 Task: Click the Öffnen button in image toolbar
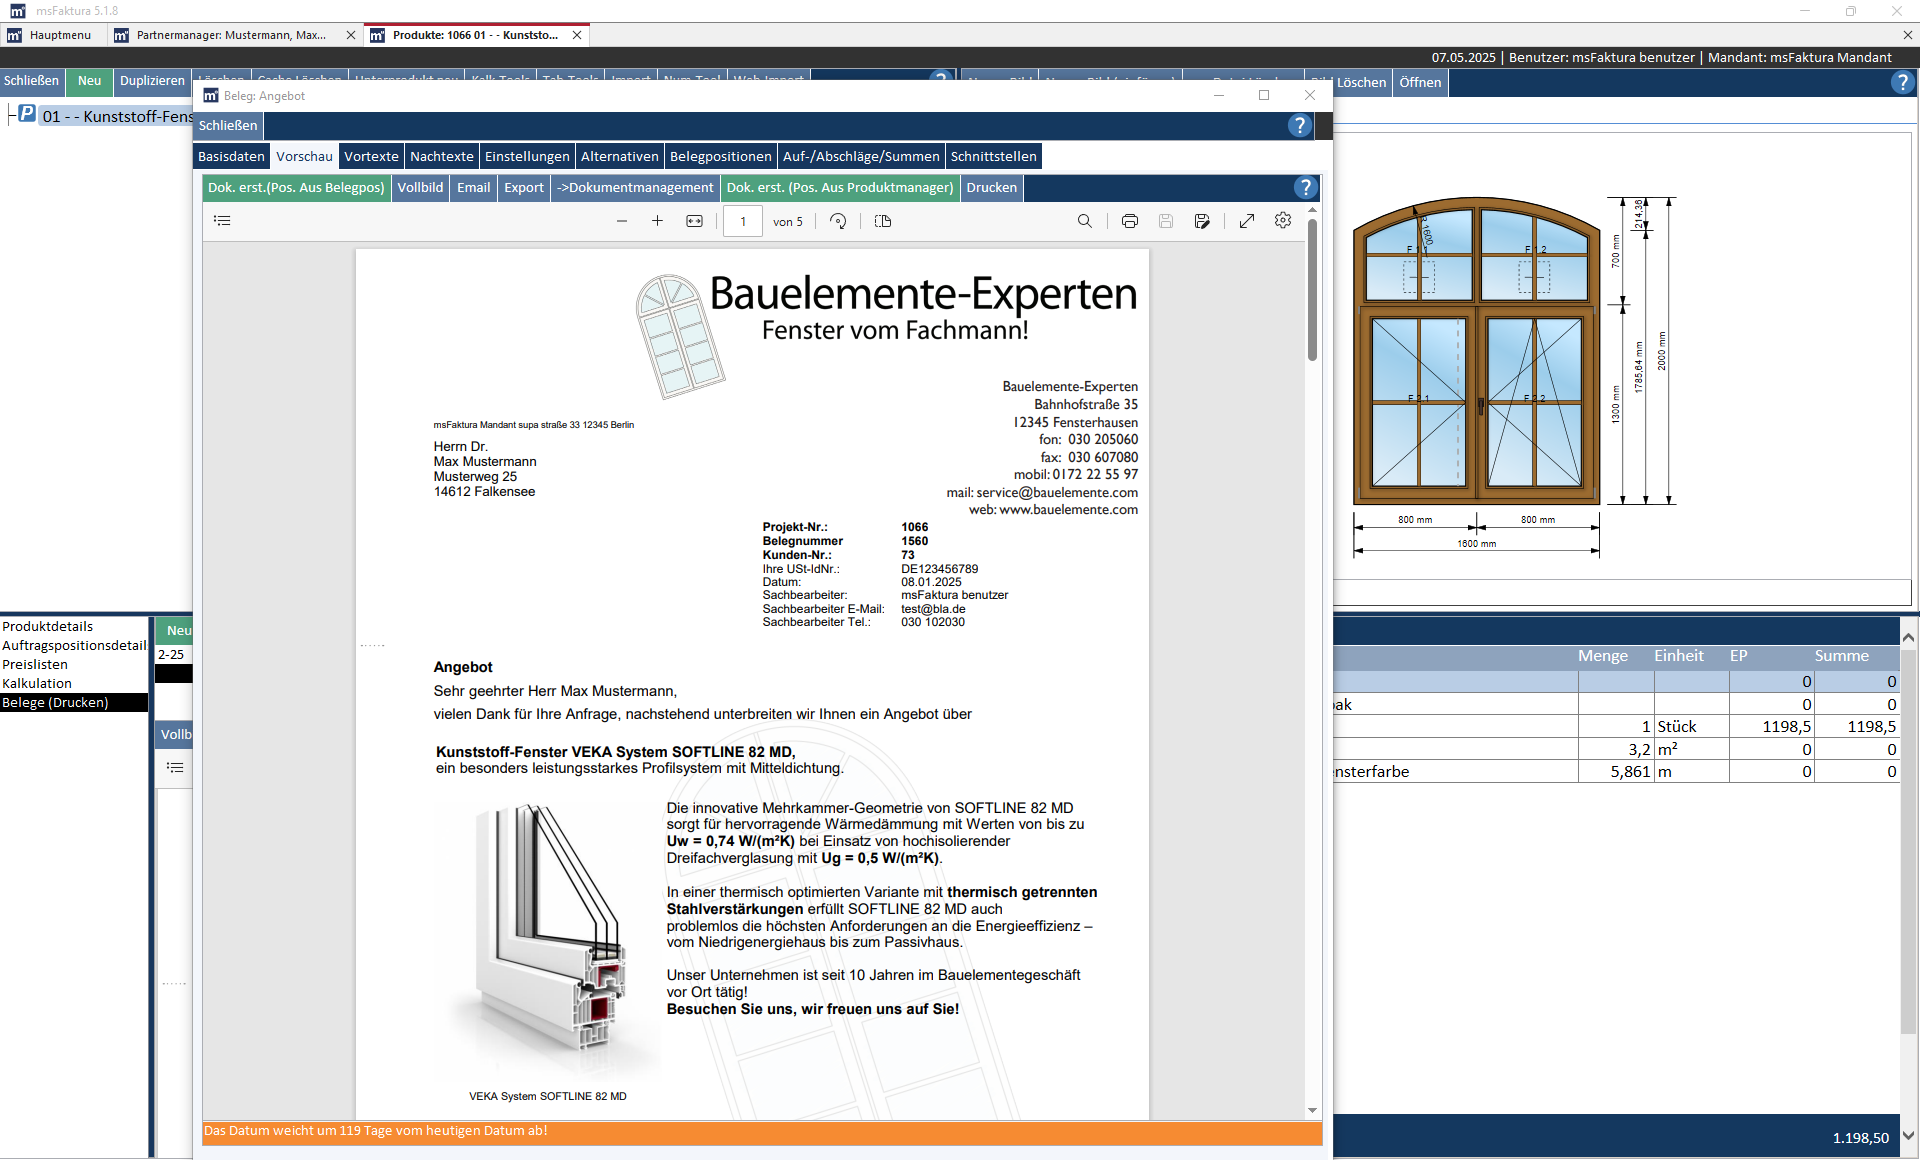click(x=1420, y=82)
